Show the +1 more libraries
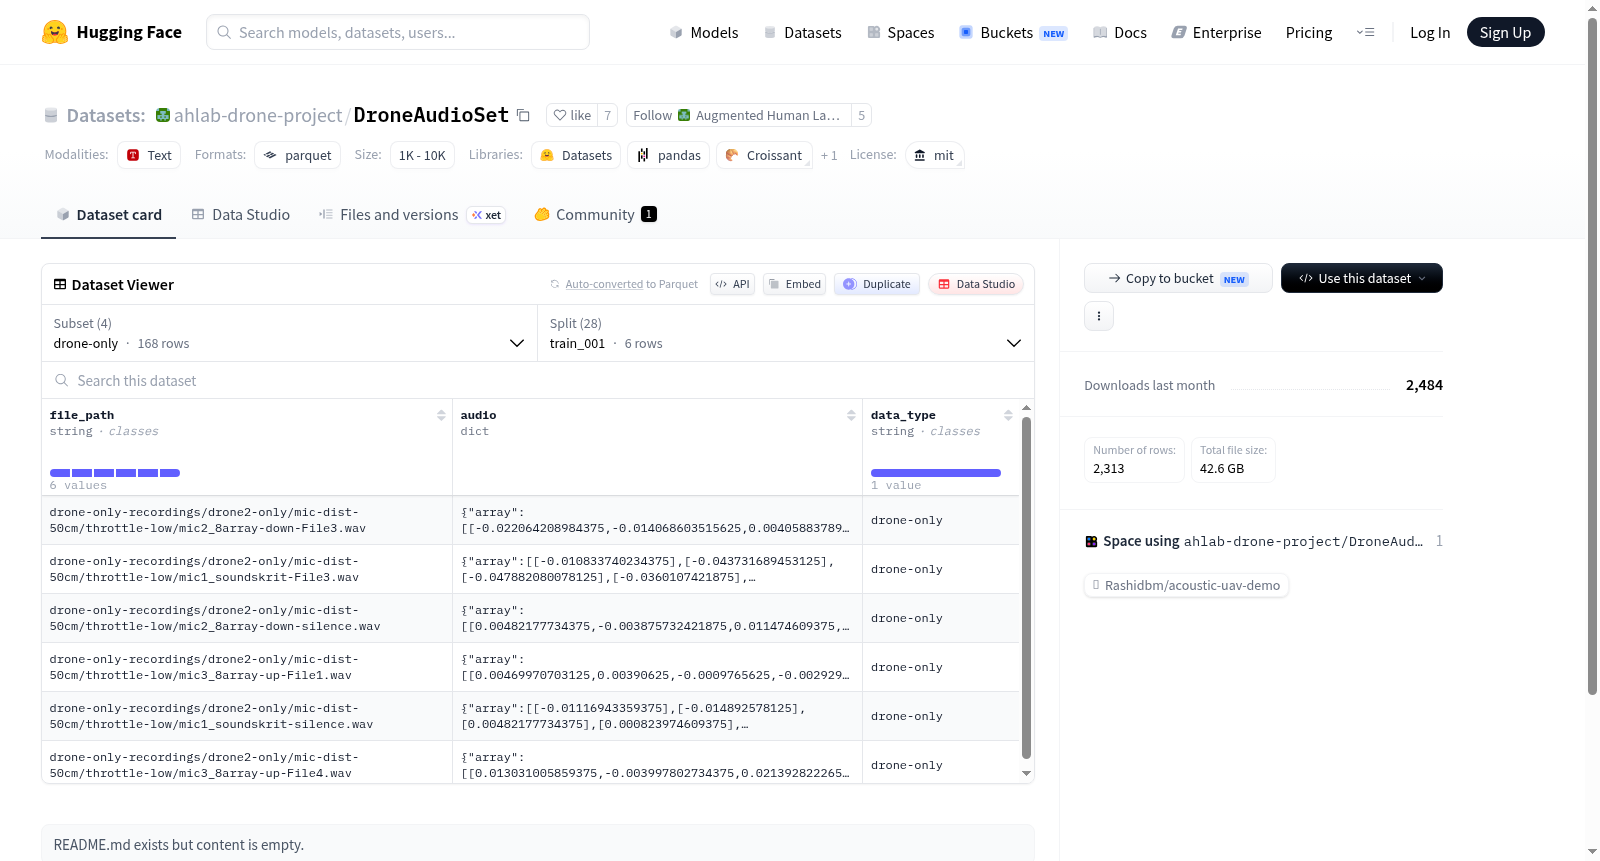Image resolution: width=1600 pixels, height=861 pixels. pyautogui.click(x=829, y=155)
